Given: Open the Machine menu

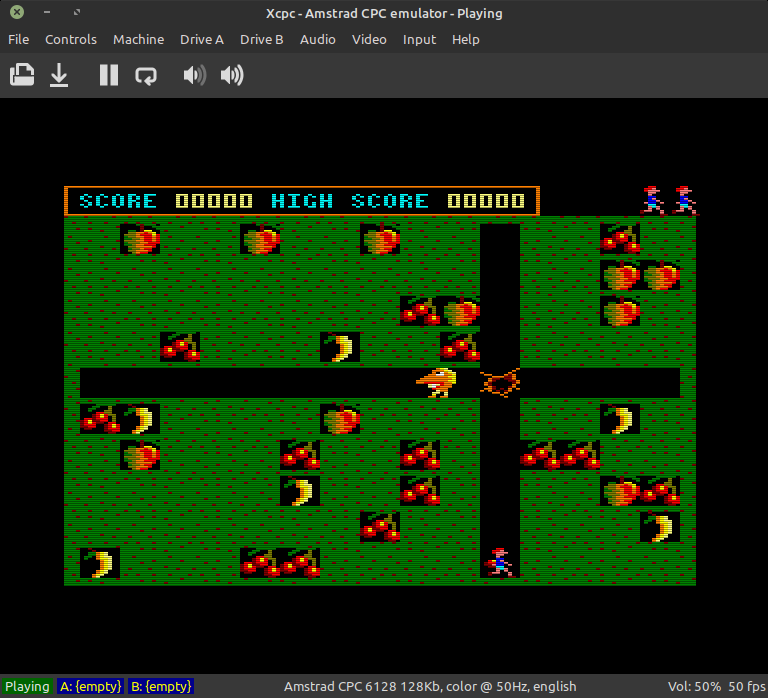Looking at the screenshot, I should (139, 40).
